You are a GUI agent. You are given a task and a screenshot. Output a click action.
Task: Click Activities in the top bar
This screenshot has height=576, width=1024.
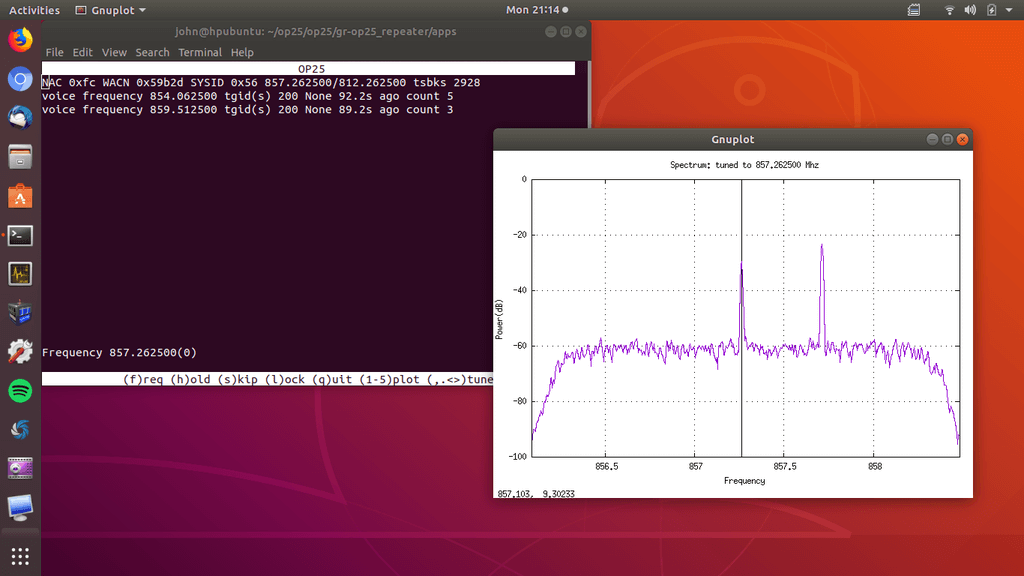[x=33, y=10]
